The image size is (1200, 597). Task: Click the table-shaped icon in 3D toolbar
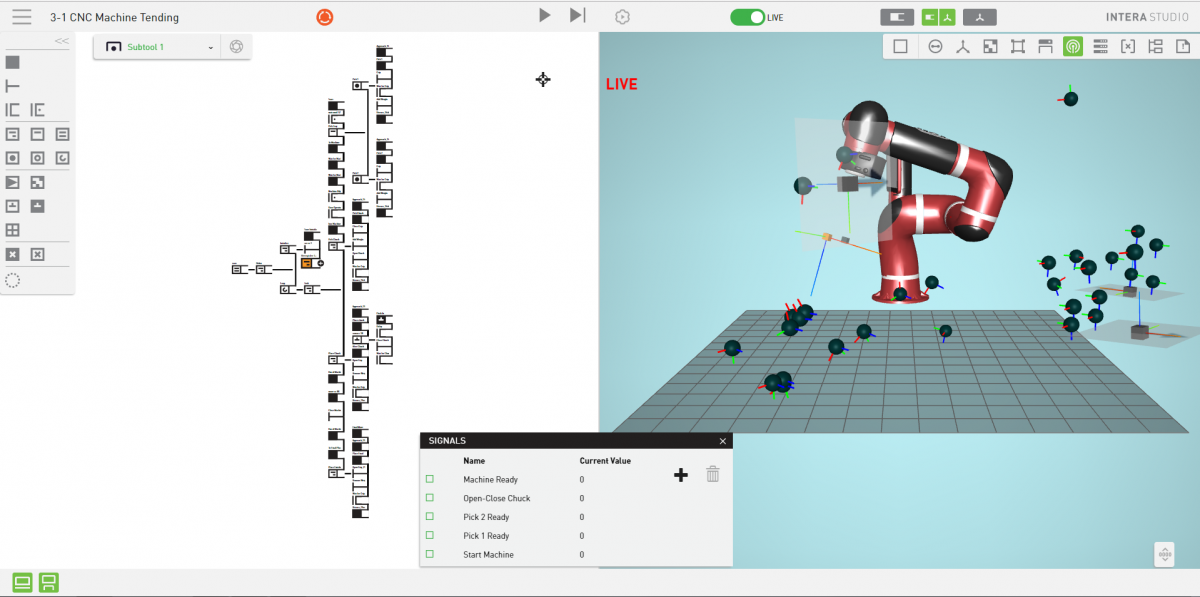[1045, 46]
